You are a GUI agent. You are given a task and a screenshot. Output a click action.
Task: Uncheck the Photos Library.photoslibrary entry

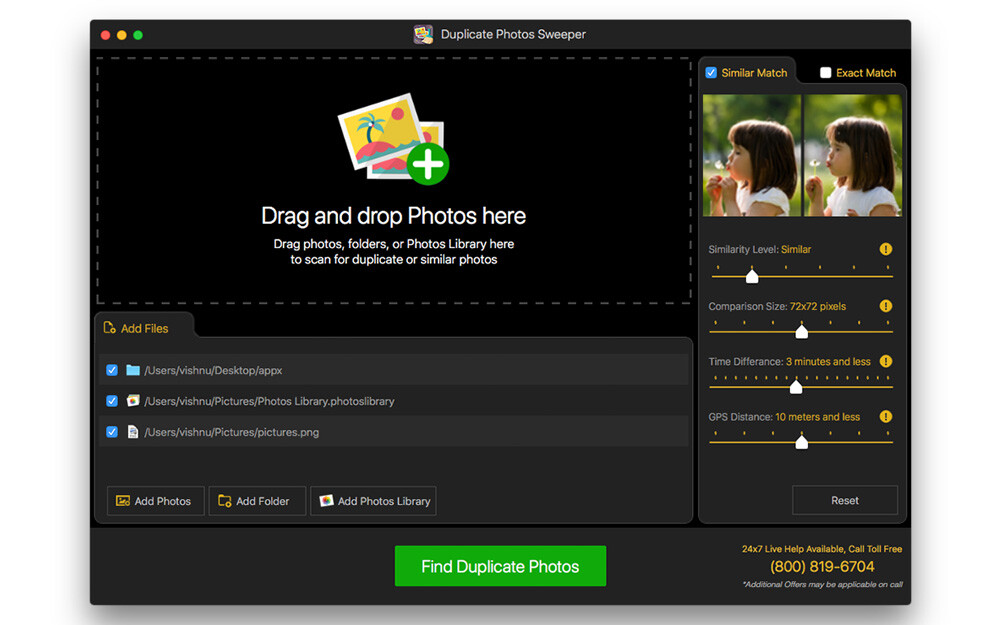(x=112, y=401)
